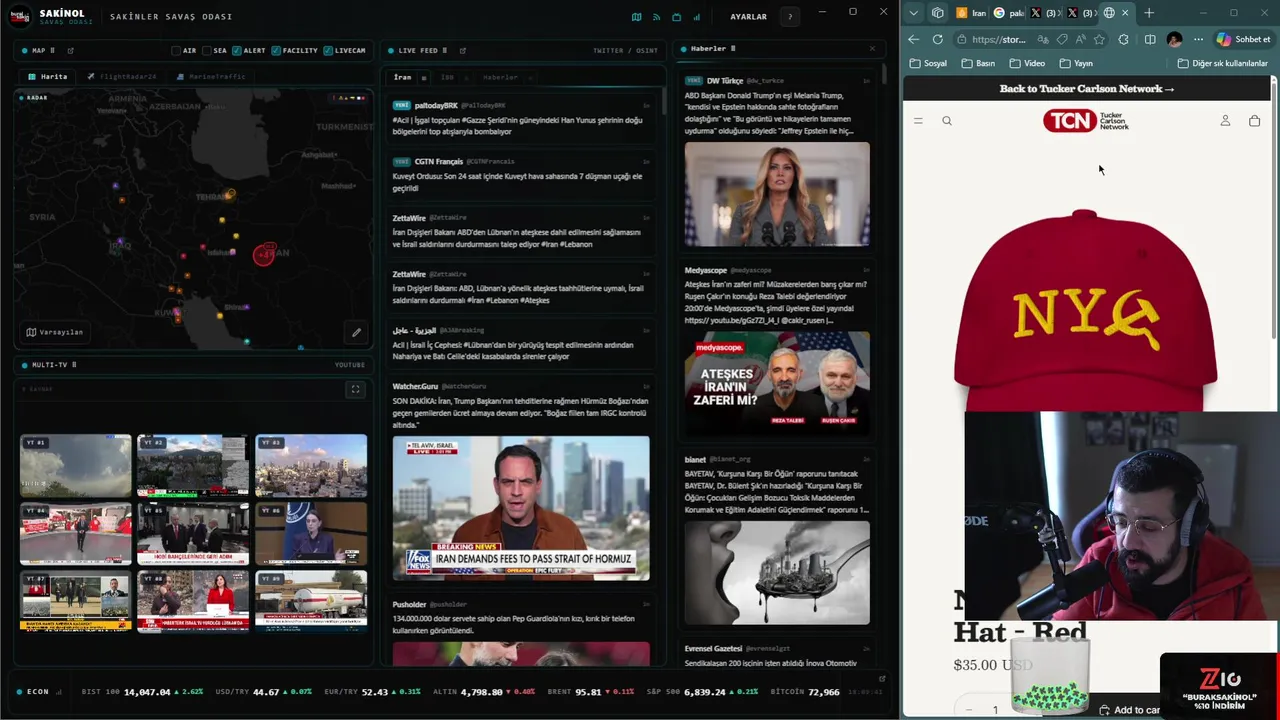The height and width of the screenshot is (720, 1280).
Task: Pop out the LIVE FEED panel
Action: pos(462,50)
